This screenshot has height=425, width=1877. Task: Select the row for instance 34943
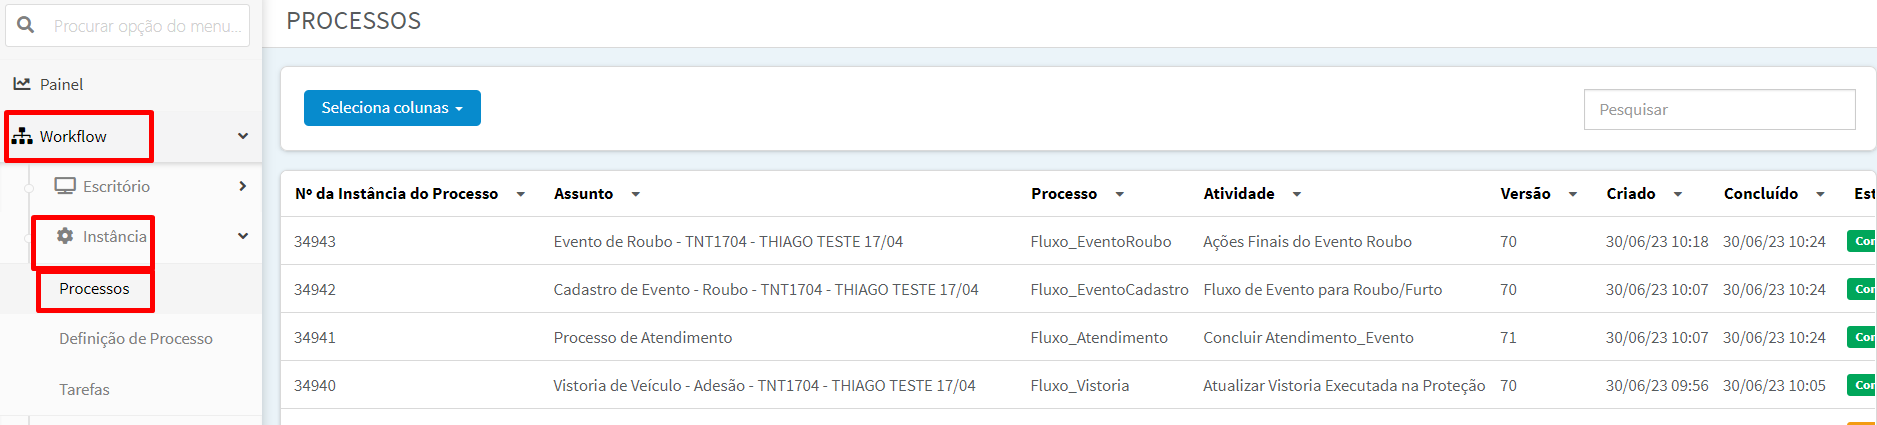(1078, 241)
